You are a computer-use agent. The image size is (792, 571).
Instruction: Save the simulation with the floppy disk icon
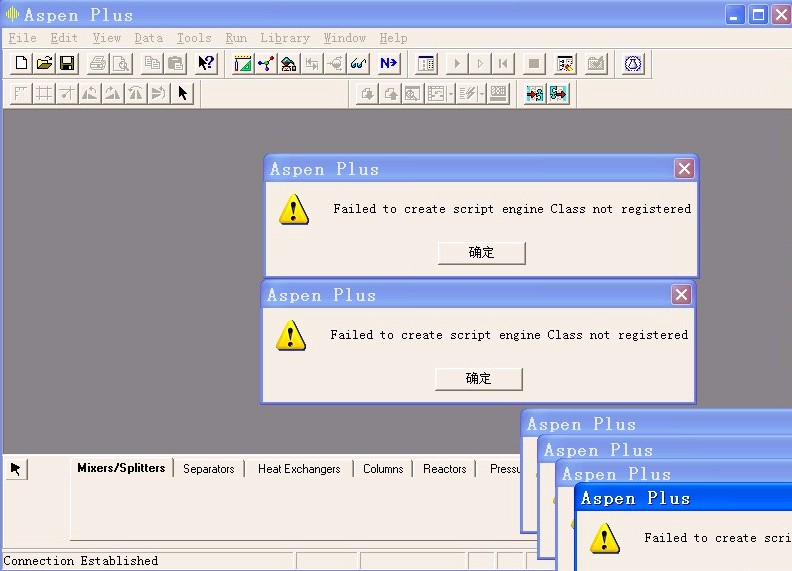[67, 64]
